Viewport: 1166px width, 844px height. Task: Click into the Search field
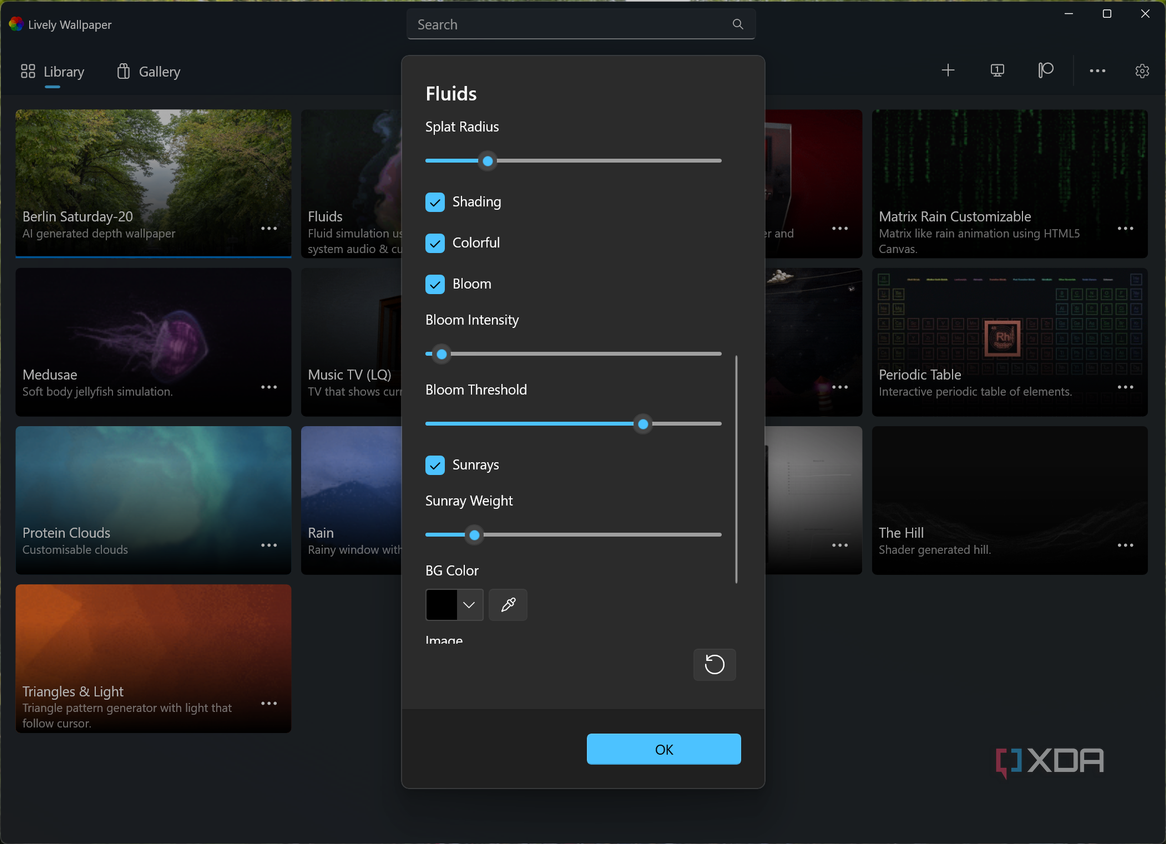(581, 25)
